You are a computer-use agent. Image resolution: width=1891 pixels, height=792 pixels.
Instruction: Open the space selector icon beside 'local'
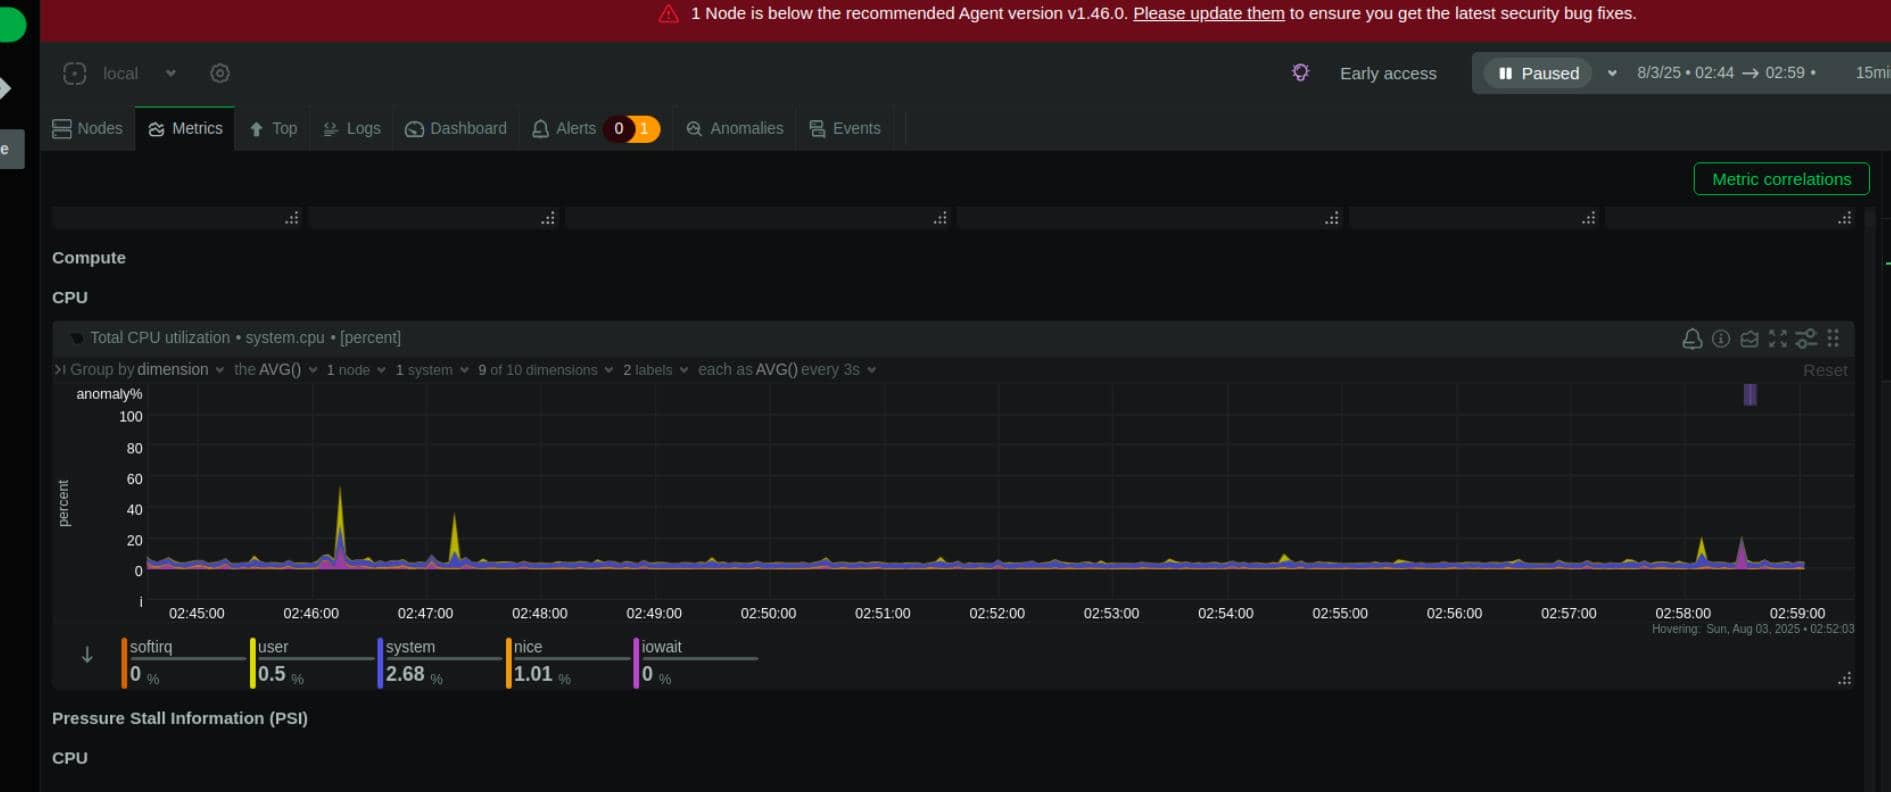point(75,73)
